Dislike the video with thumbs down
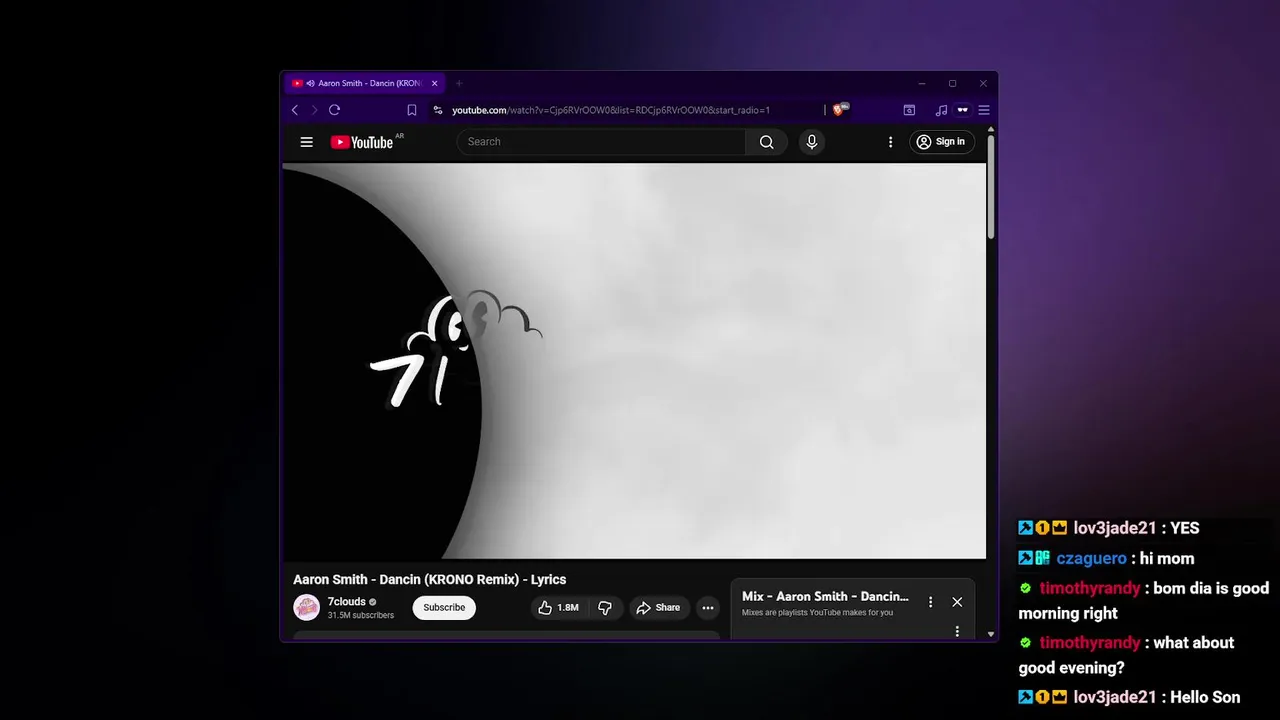This screenshot has width=1280, height=720. (605, 608)
